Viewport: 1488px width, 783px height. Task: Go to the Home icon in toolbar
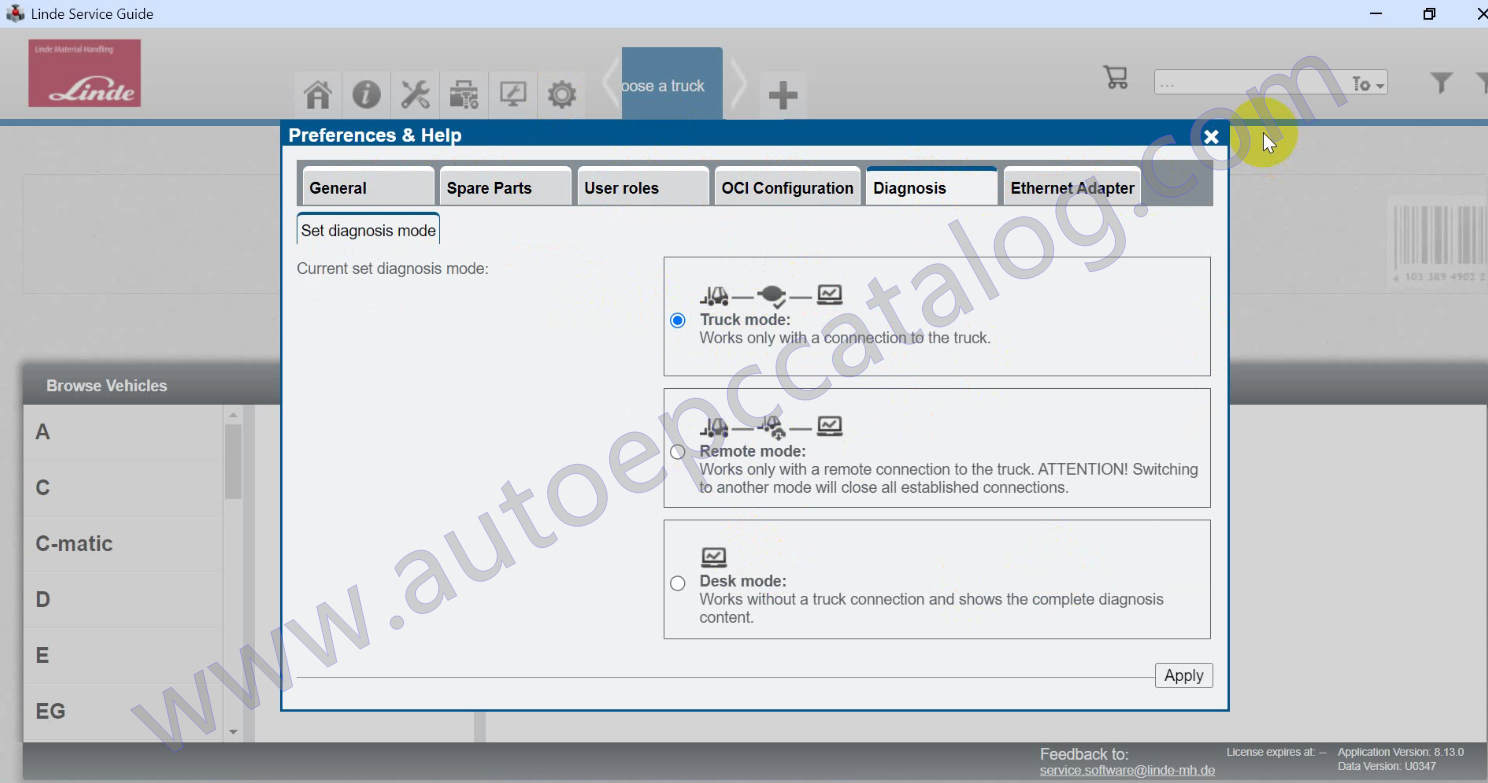pyautogui.click(x=317, y=95)
